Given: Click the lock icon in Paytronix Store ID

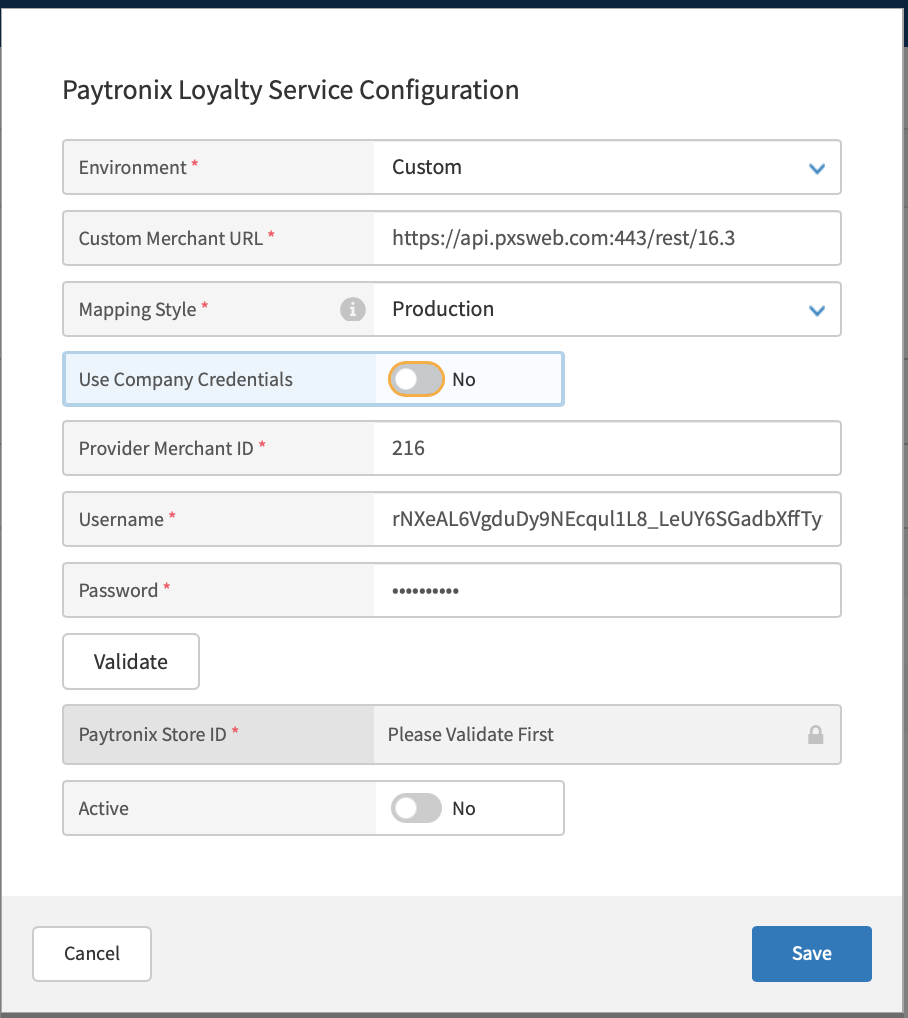Looking at the screenshot, I should tap(816, 735).
